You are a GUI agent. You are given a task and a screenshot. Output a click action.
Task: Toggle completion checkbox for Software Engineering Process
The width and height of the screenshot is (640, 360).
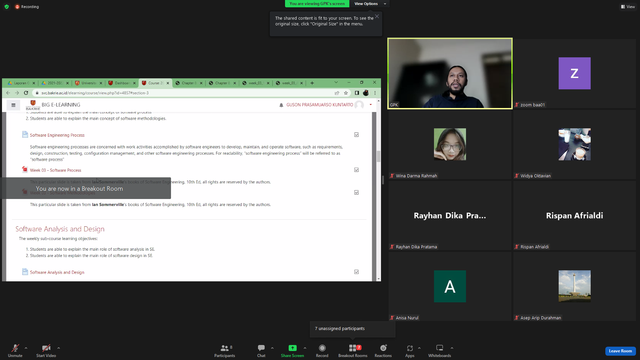click(x=356, y=135)
